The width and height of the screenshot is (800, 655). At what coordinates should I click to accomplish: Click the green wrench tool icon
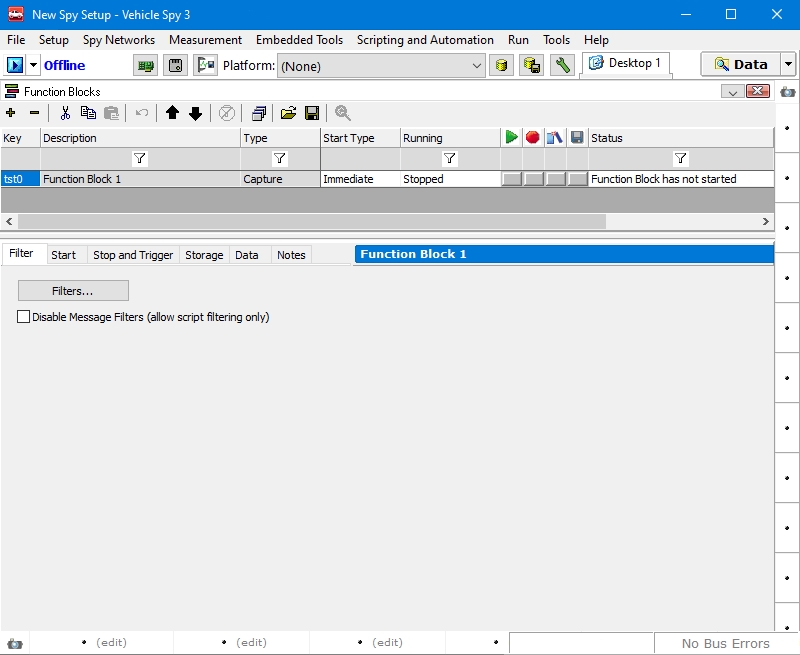pyautogui.click(x=563, y=65)
